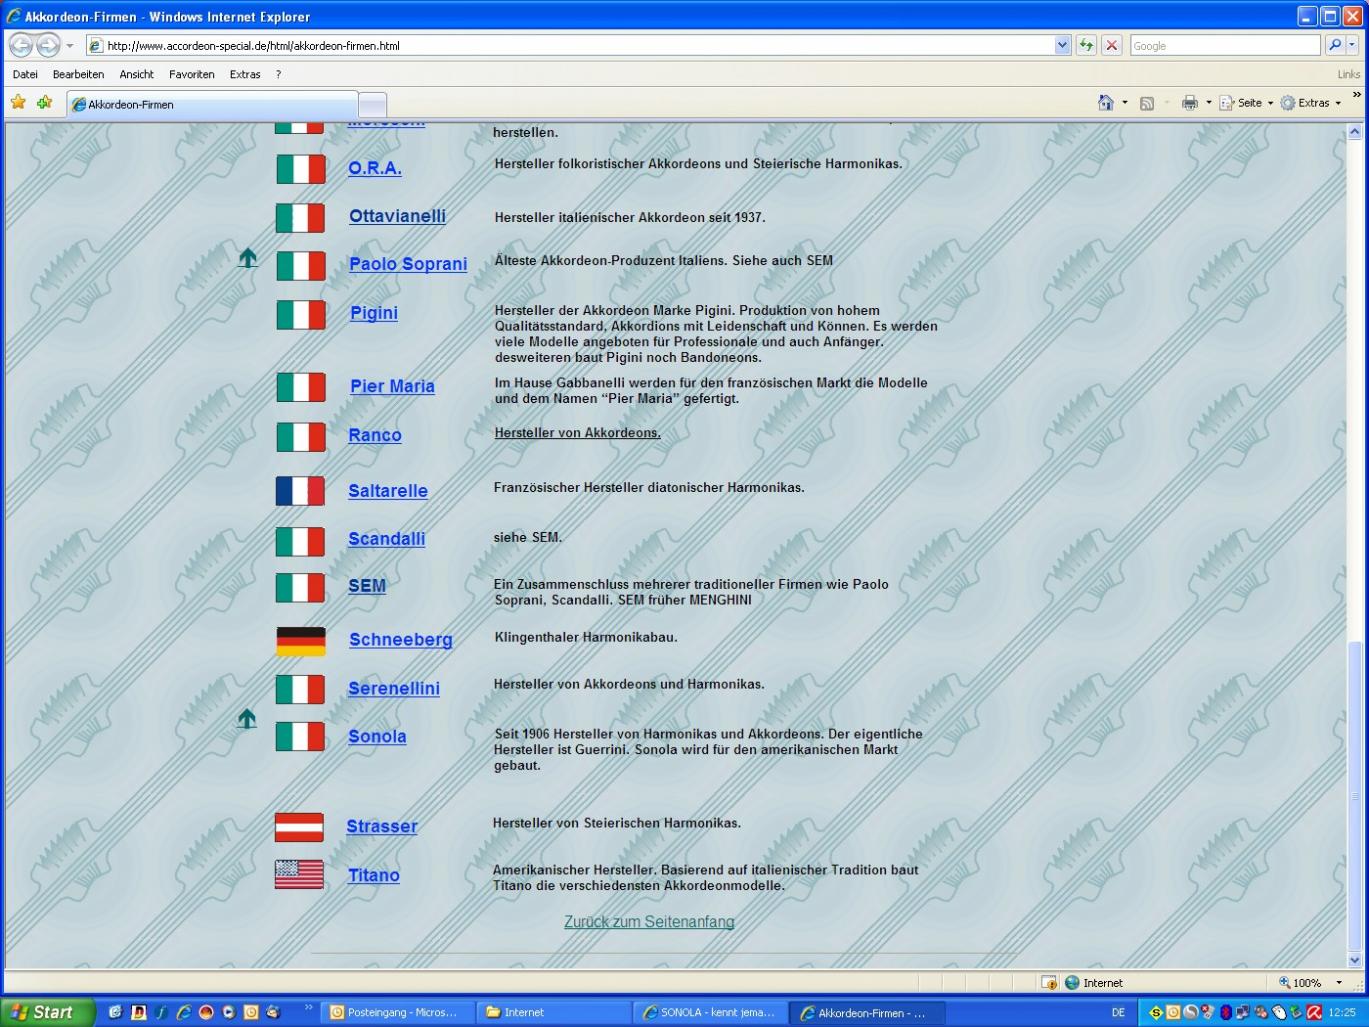
Task: Open the Datei menu
Action: (25, 74)
